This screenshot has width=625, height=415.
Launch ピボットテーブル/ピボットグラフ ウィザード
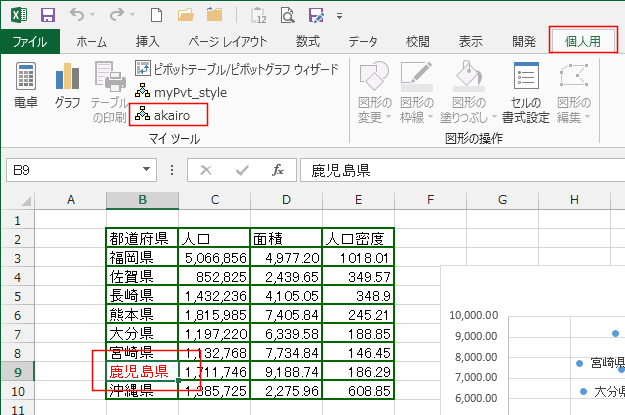(236, 69)
